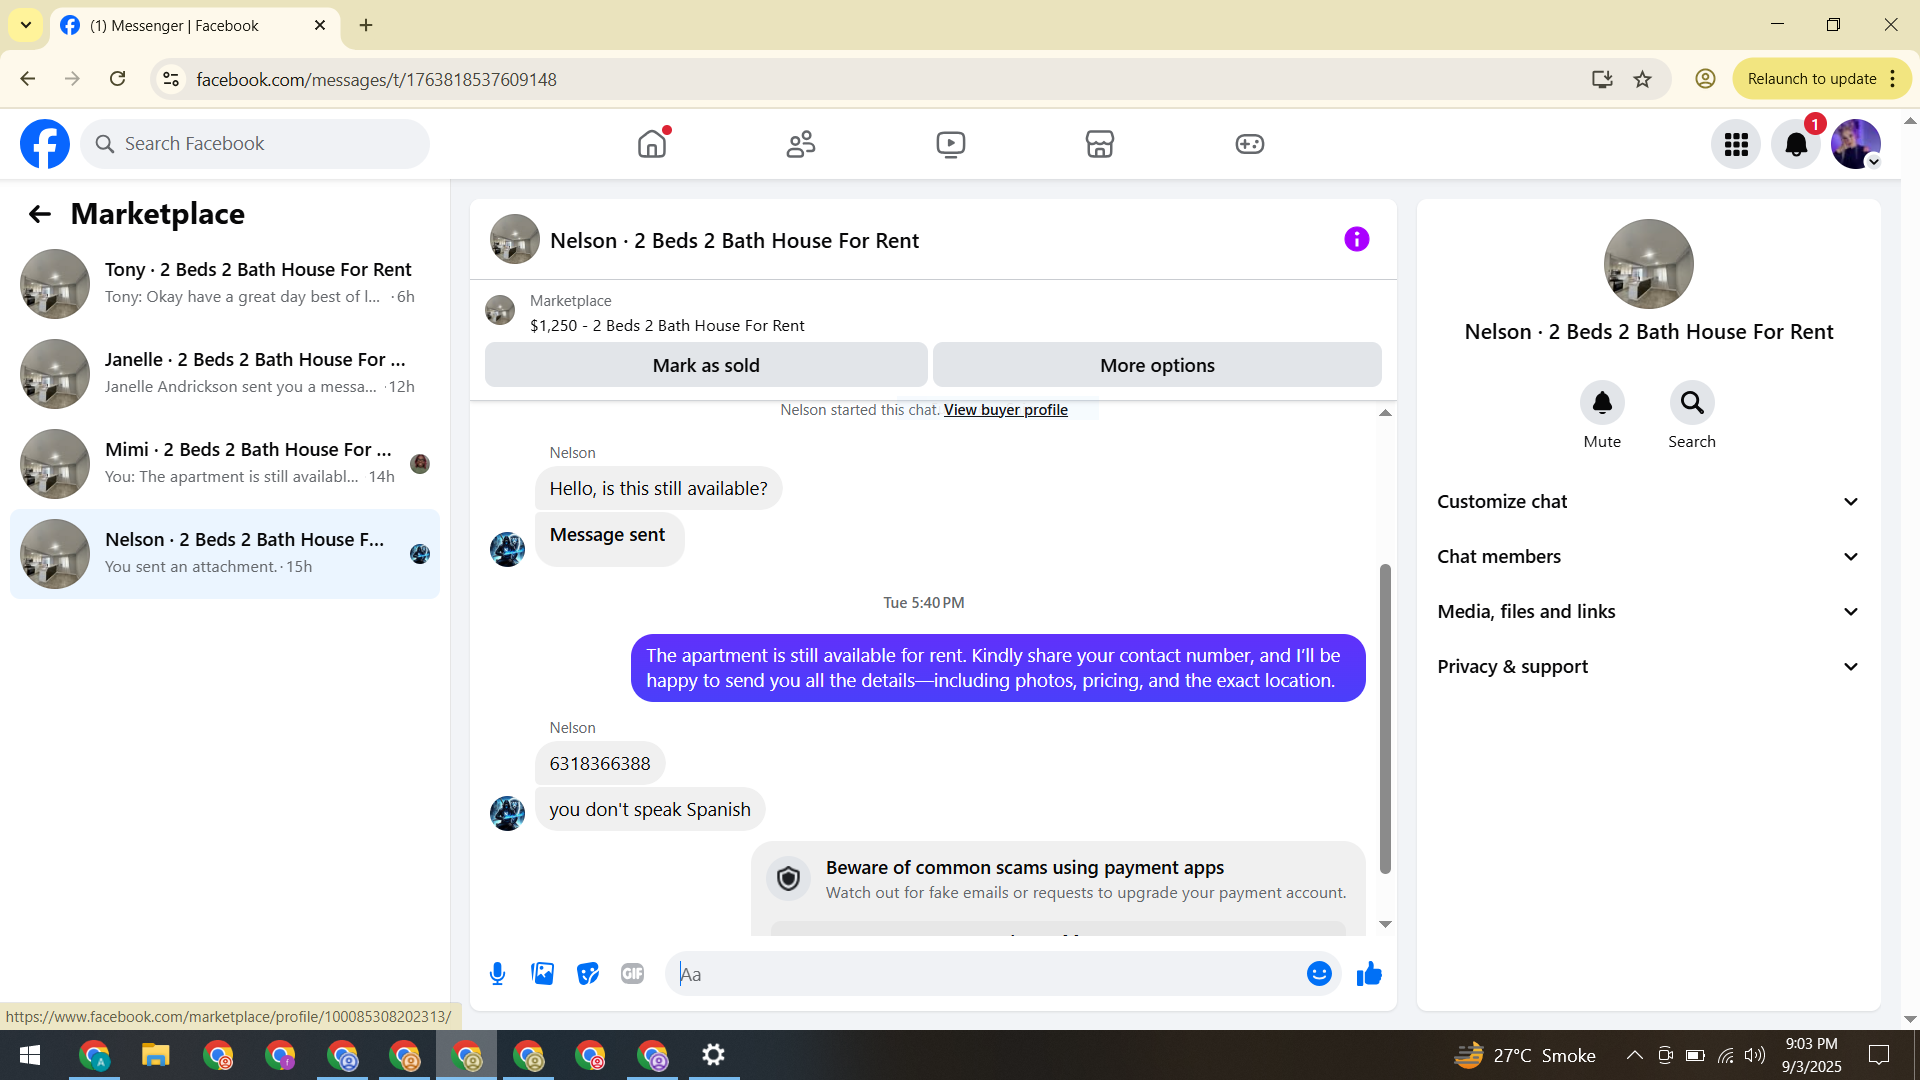1920x1080 pixels.
Task: Close the Messenger browser tab
Action: click(x=320, y=25)
